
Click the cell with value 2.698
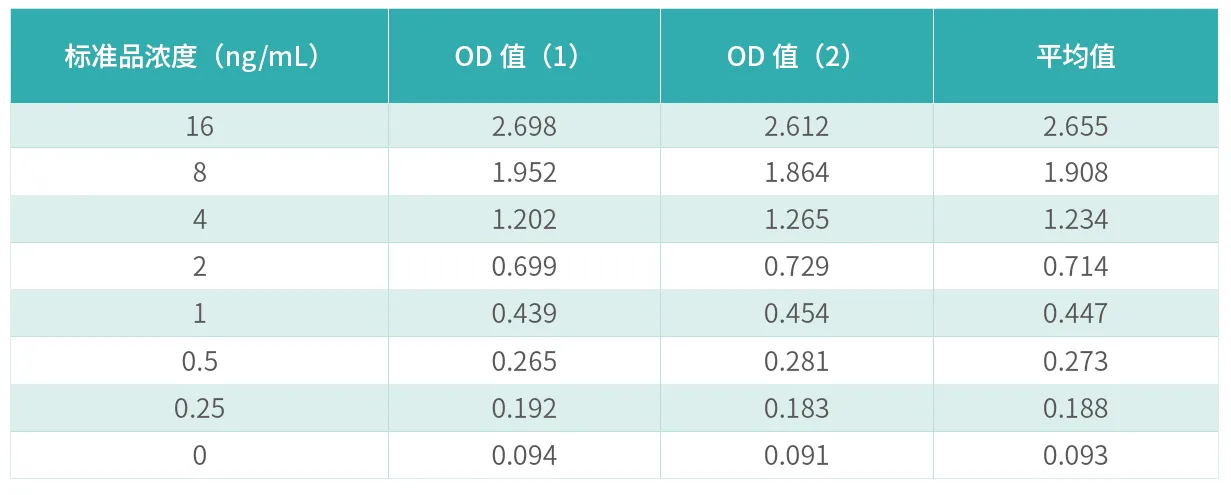(525, 127)
